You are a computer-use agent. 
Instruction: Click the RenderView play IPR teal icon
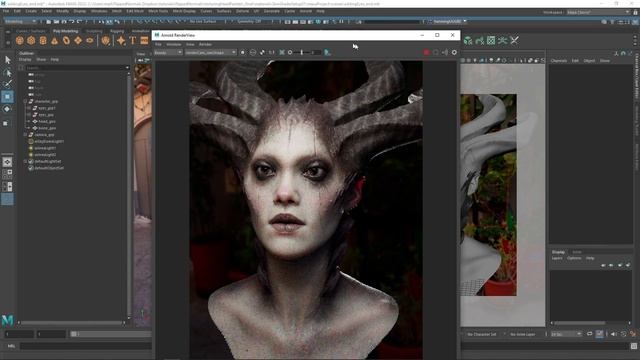tap(327, 52)
